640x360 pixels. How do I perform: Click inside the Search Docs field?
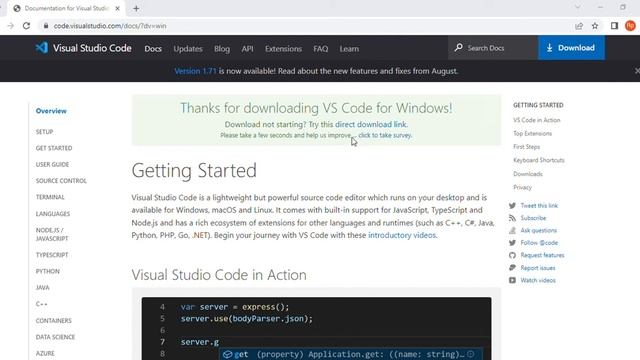493,48
